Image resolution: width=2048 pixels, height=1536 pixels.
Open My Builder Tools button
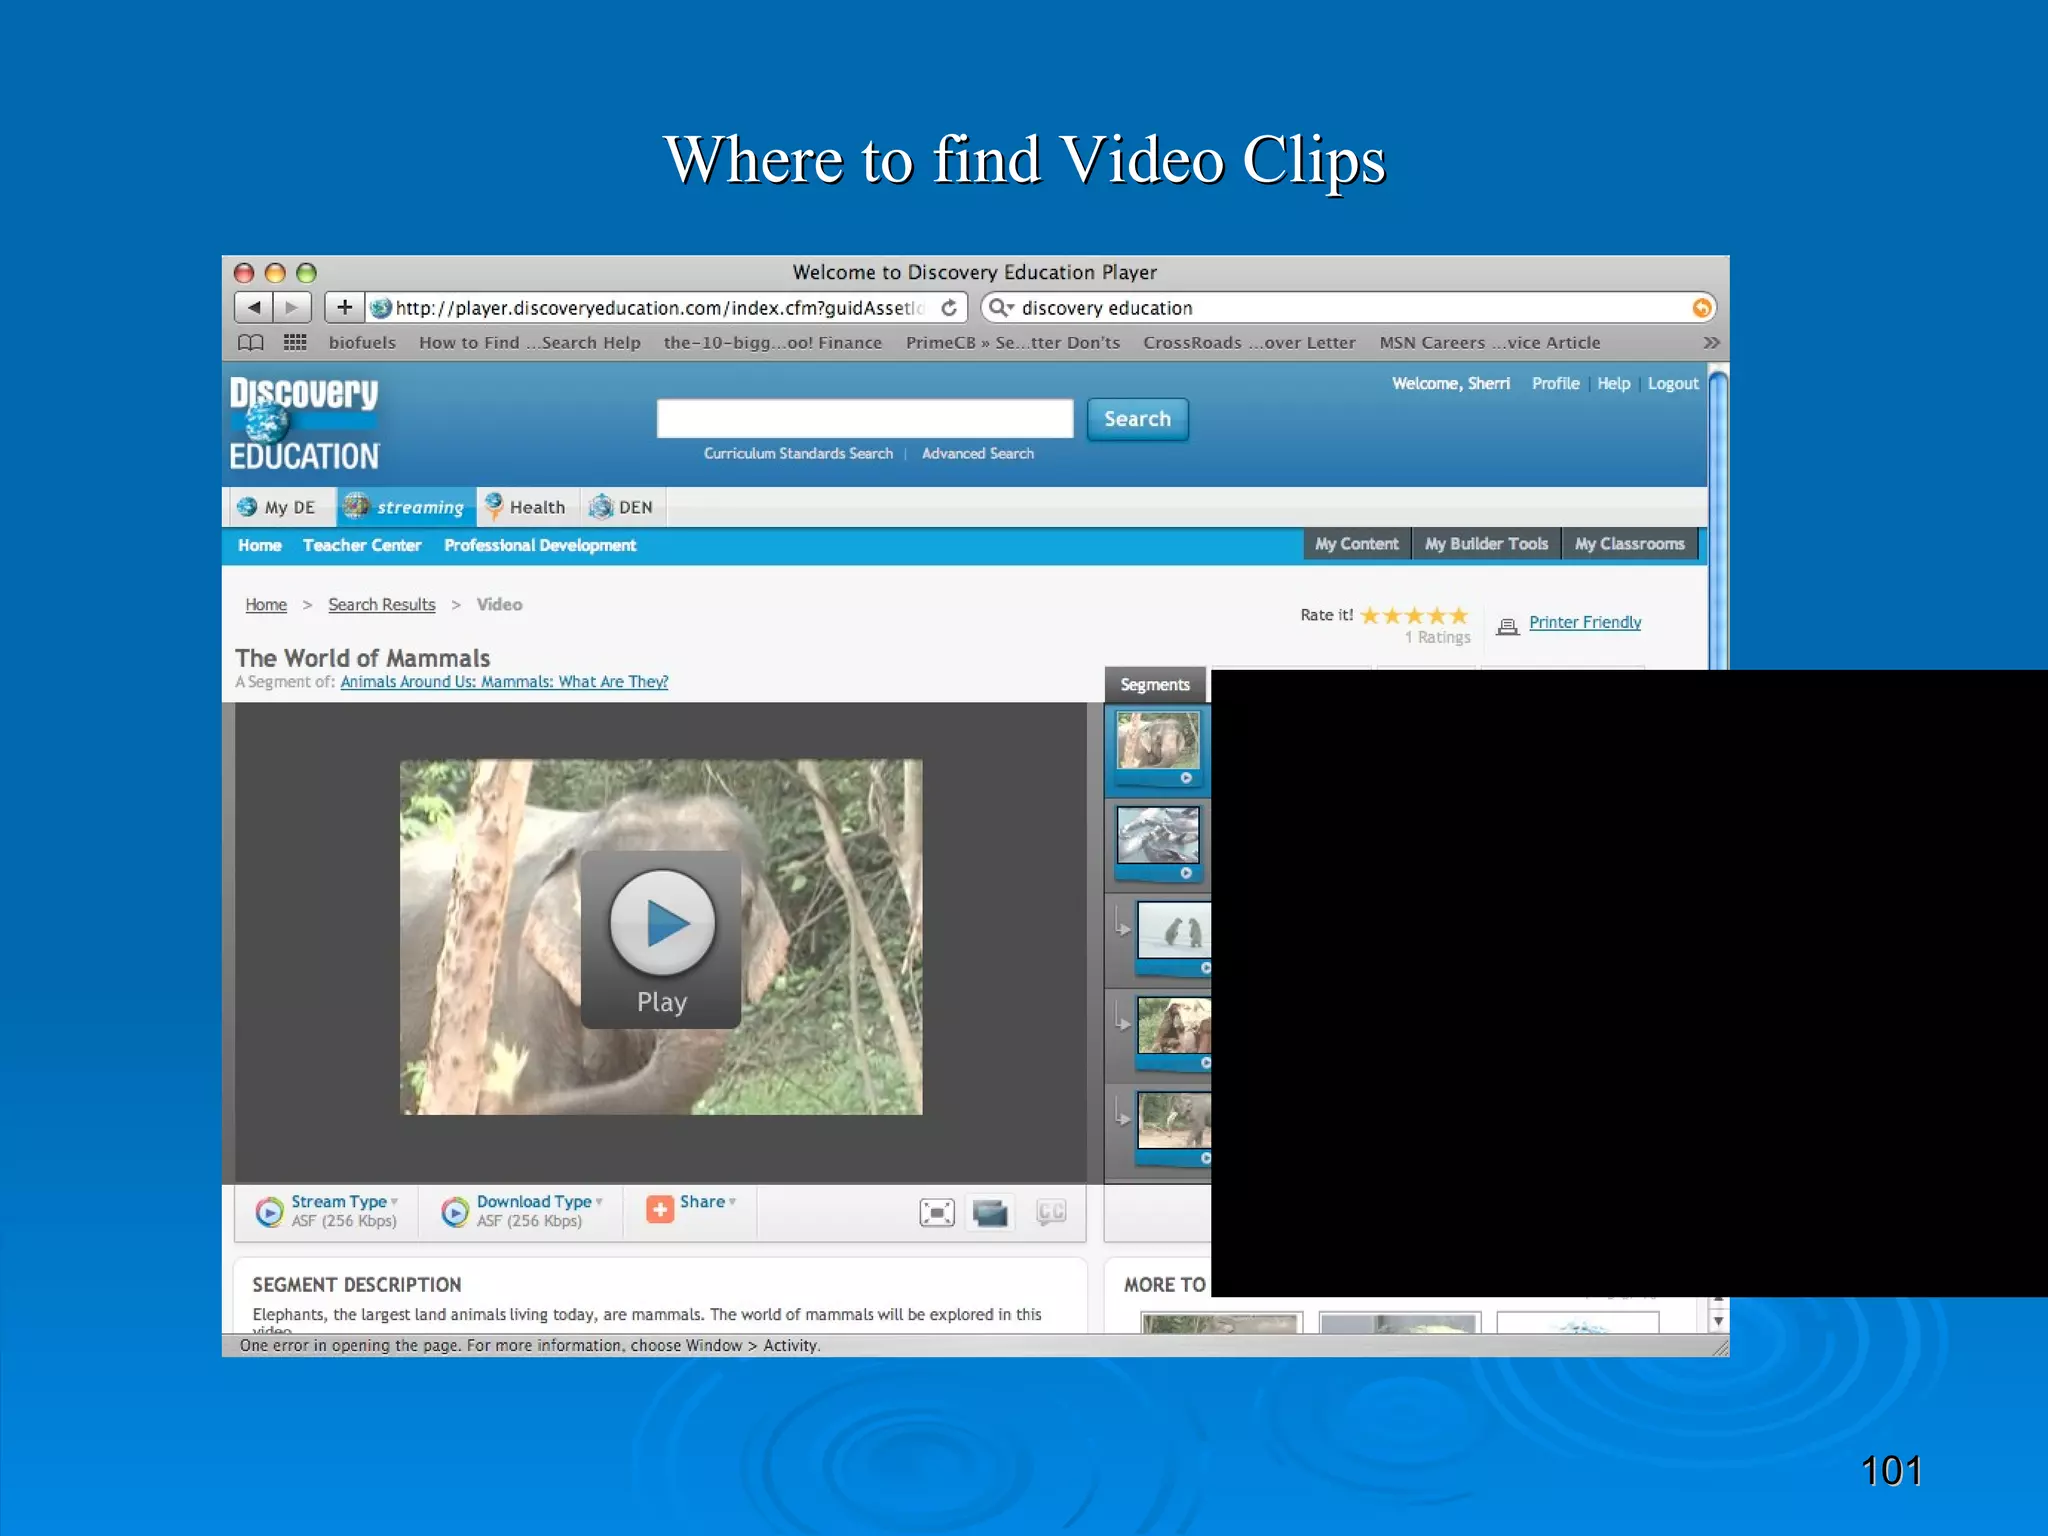tap(1486, 544)
